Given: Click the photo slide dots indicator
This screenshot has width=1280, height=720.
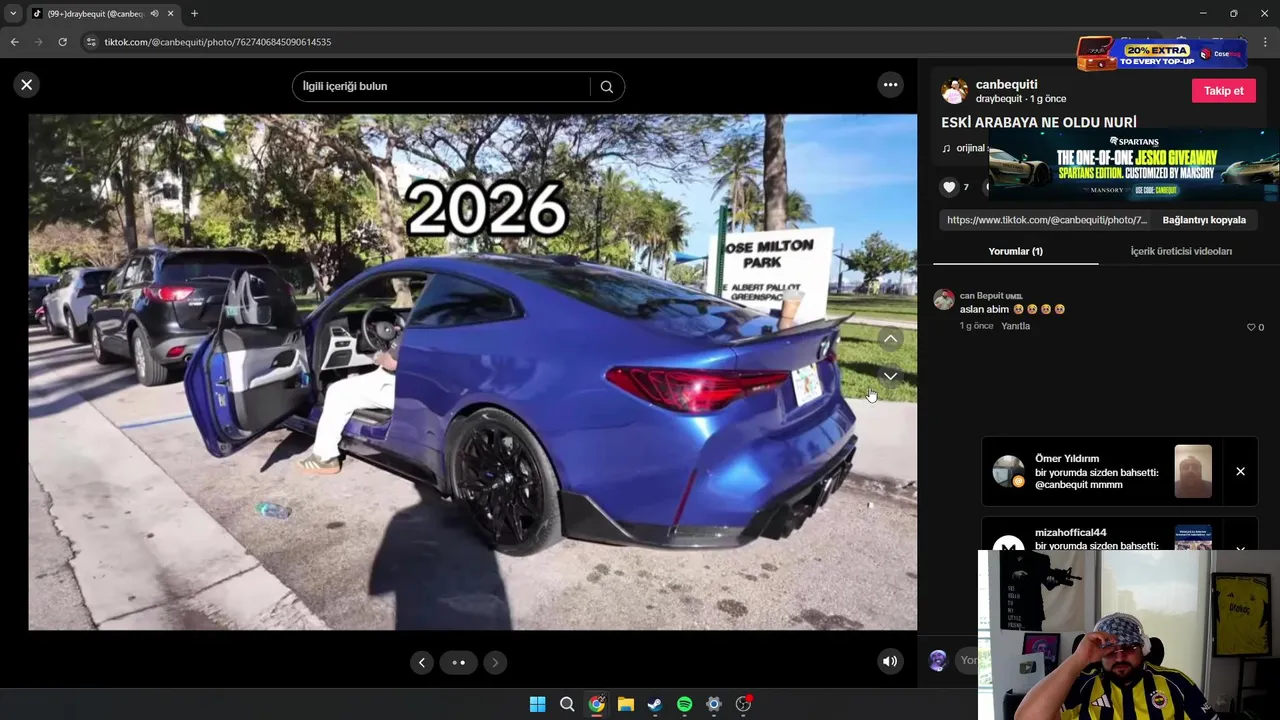Looking at the screenshot, I should pos(459,662).
